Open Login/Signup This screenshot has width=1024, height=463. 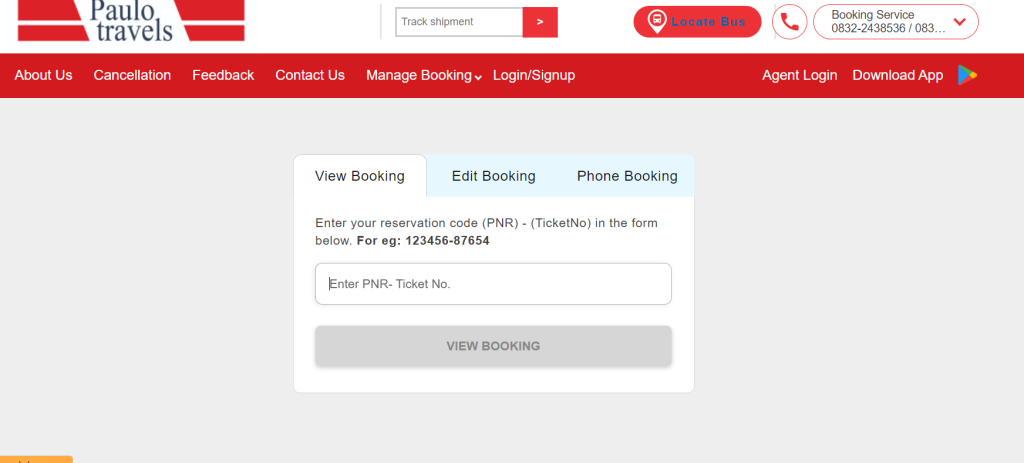(534, 75)
